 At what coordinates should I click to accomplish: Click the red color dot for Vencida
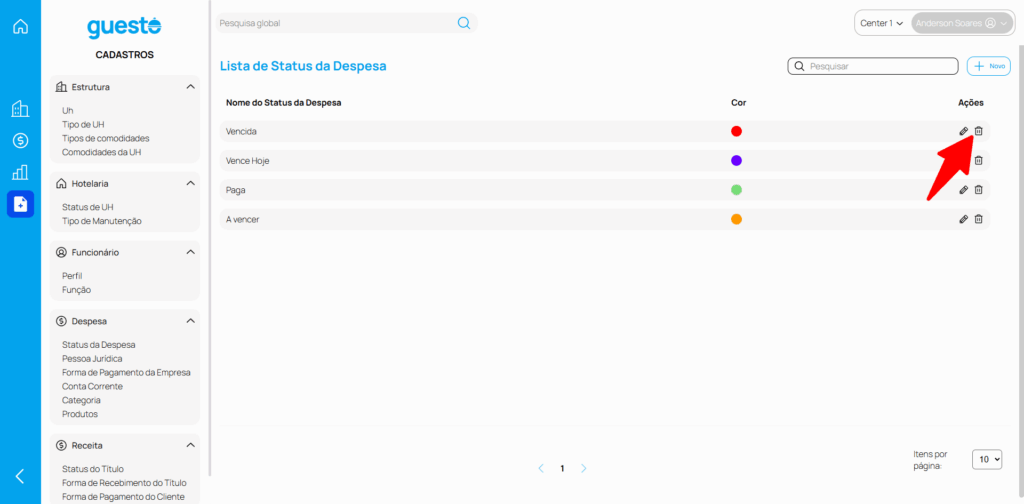736,131
